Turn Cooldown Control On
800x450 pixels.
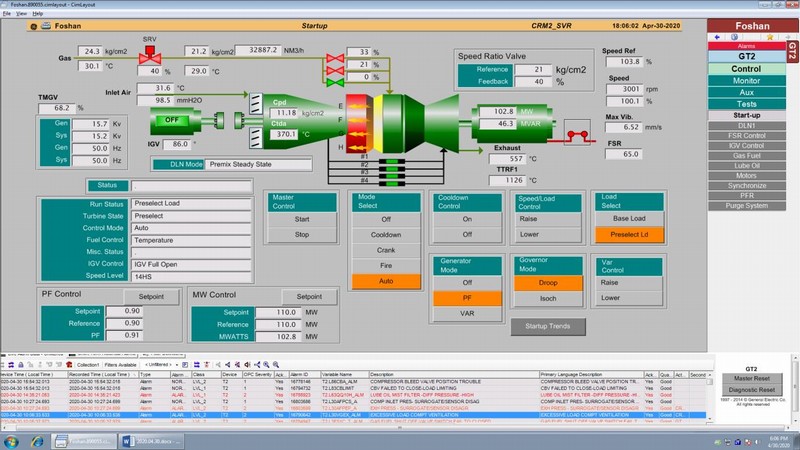(x=467, y=219)
